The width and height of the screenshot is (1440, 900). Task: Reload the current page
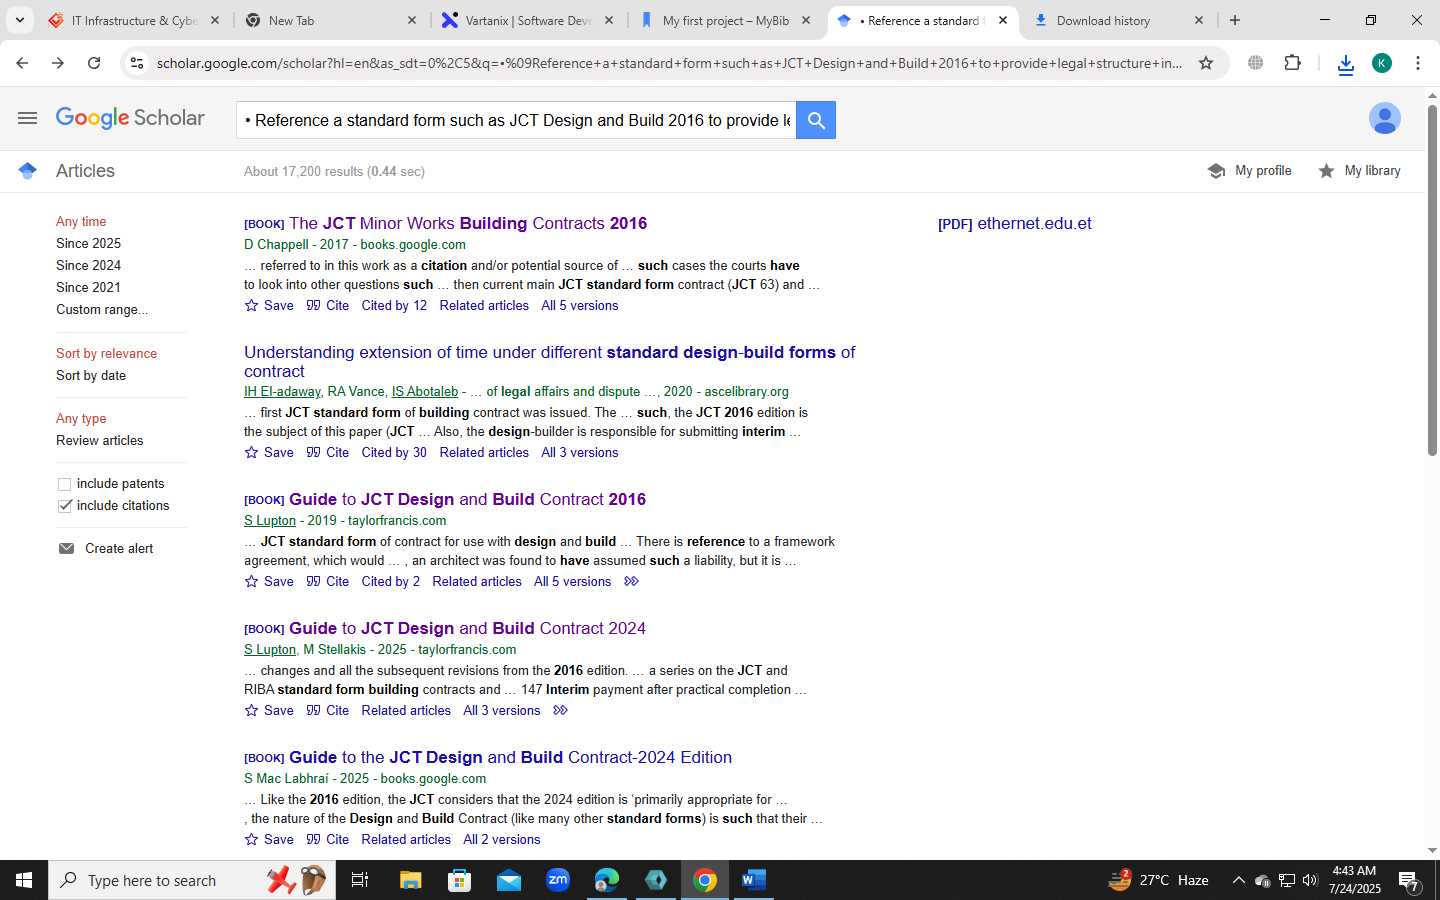94,63
